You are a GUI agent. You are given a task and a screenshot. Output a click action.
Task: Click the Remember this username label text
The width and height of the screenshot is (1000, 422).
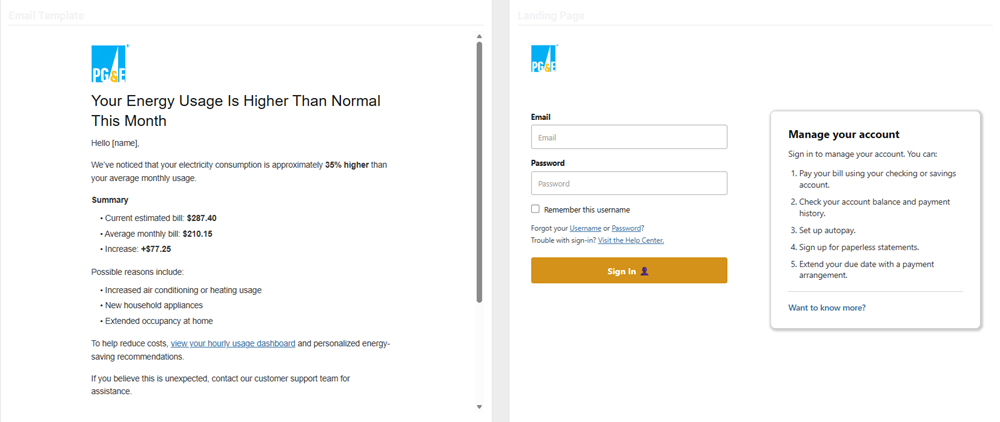(x=587, y=210)
